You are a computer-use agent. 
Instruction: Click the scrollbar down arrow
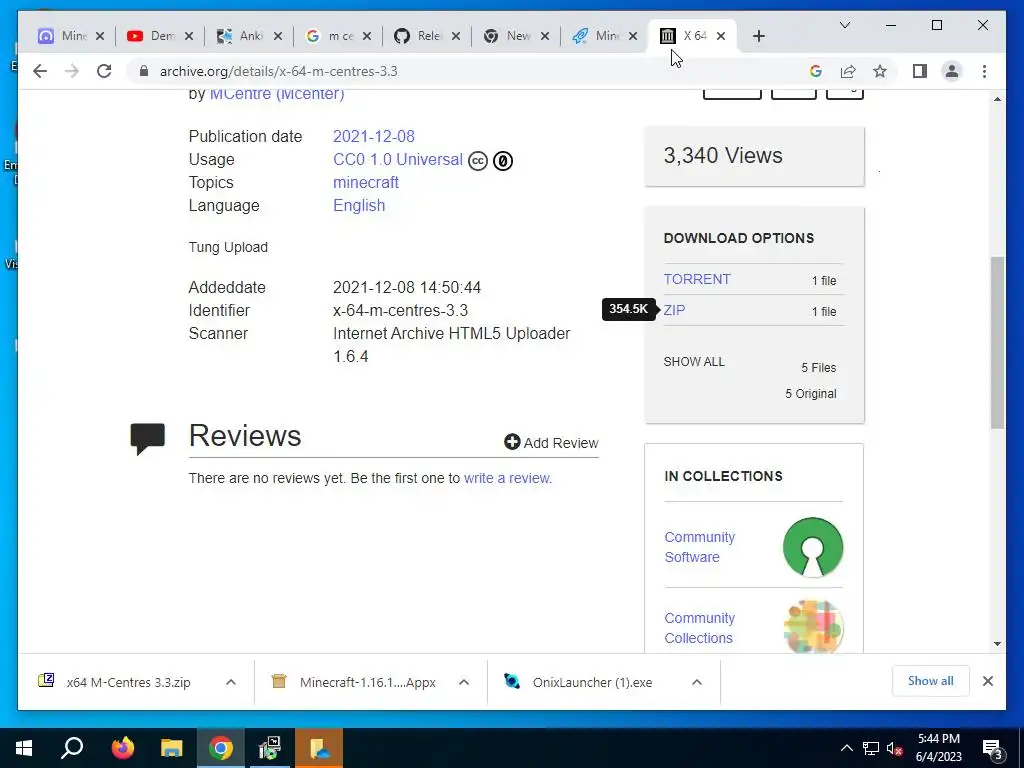[997, 644]
